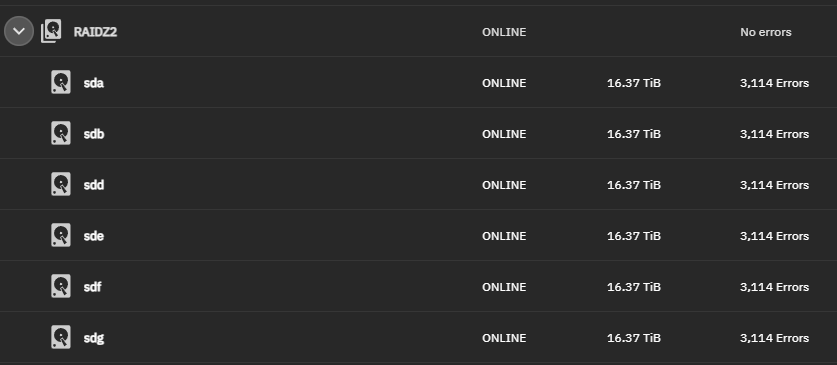The height and width of the screenshot is (365, 837).
Task: Collapse the RAIDZ2 vdev group
Action: click(x=19, y=31)
